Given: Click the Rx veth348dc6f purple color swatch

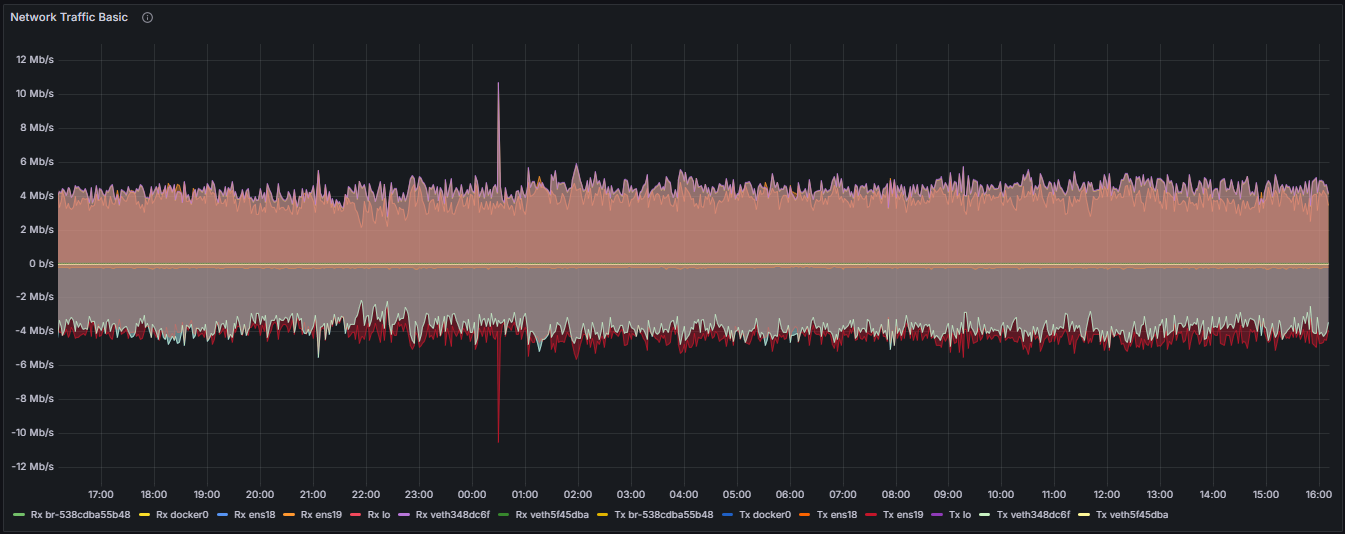Looking at the screenshot, I should (x=403, y=515).
